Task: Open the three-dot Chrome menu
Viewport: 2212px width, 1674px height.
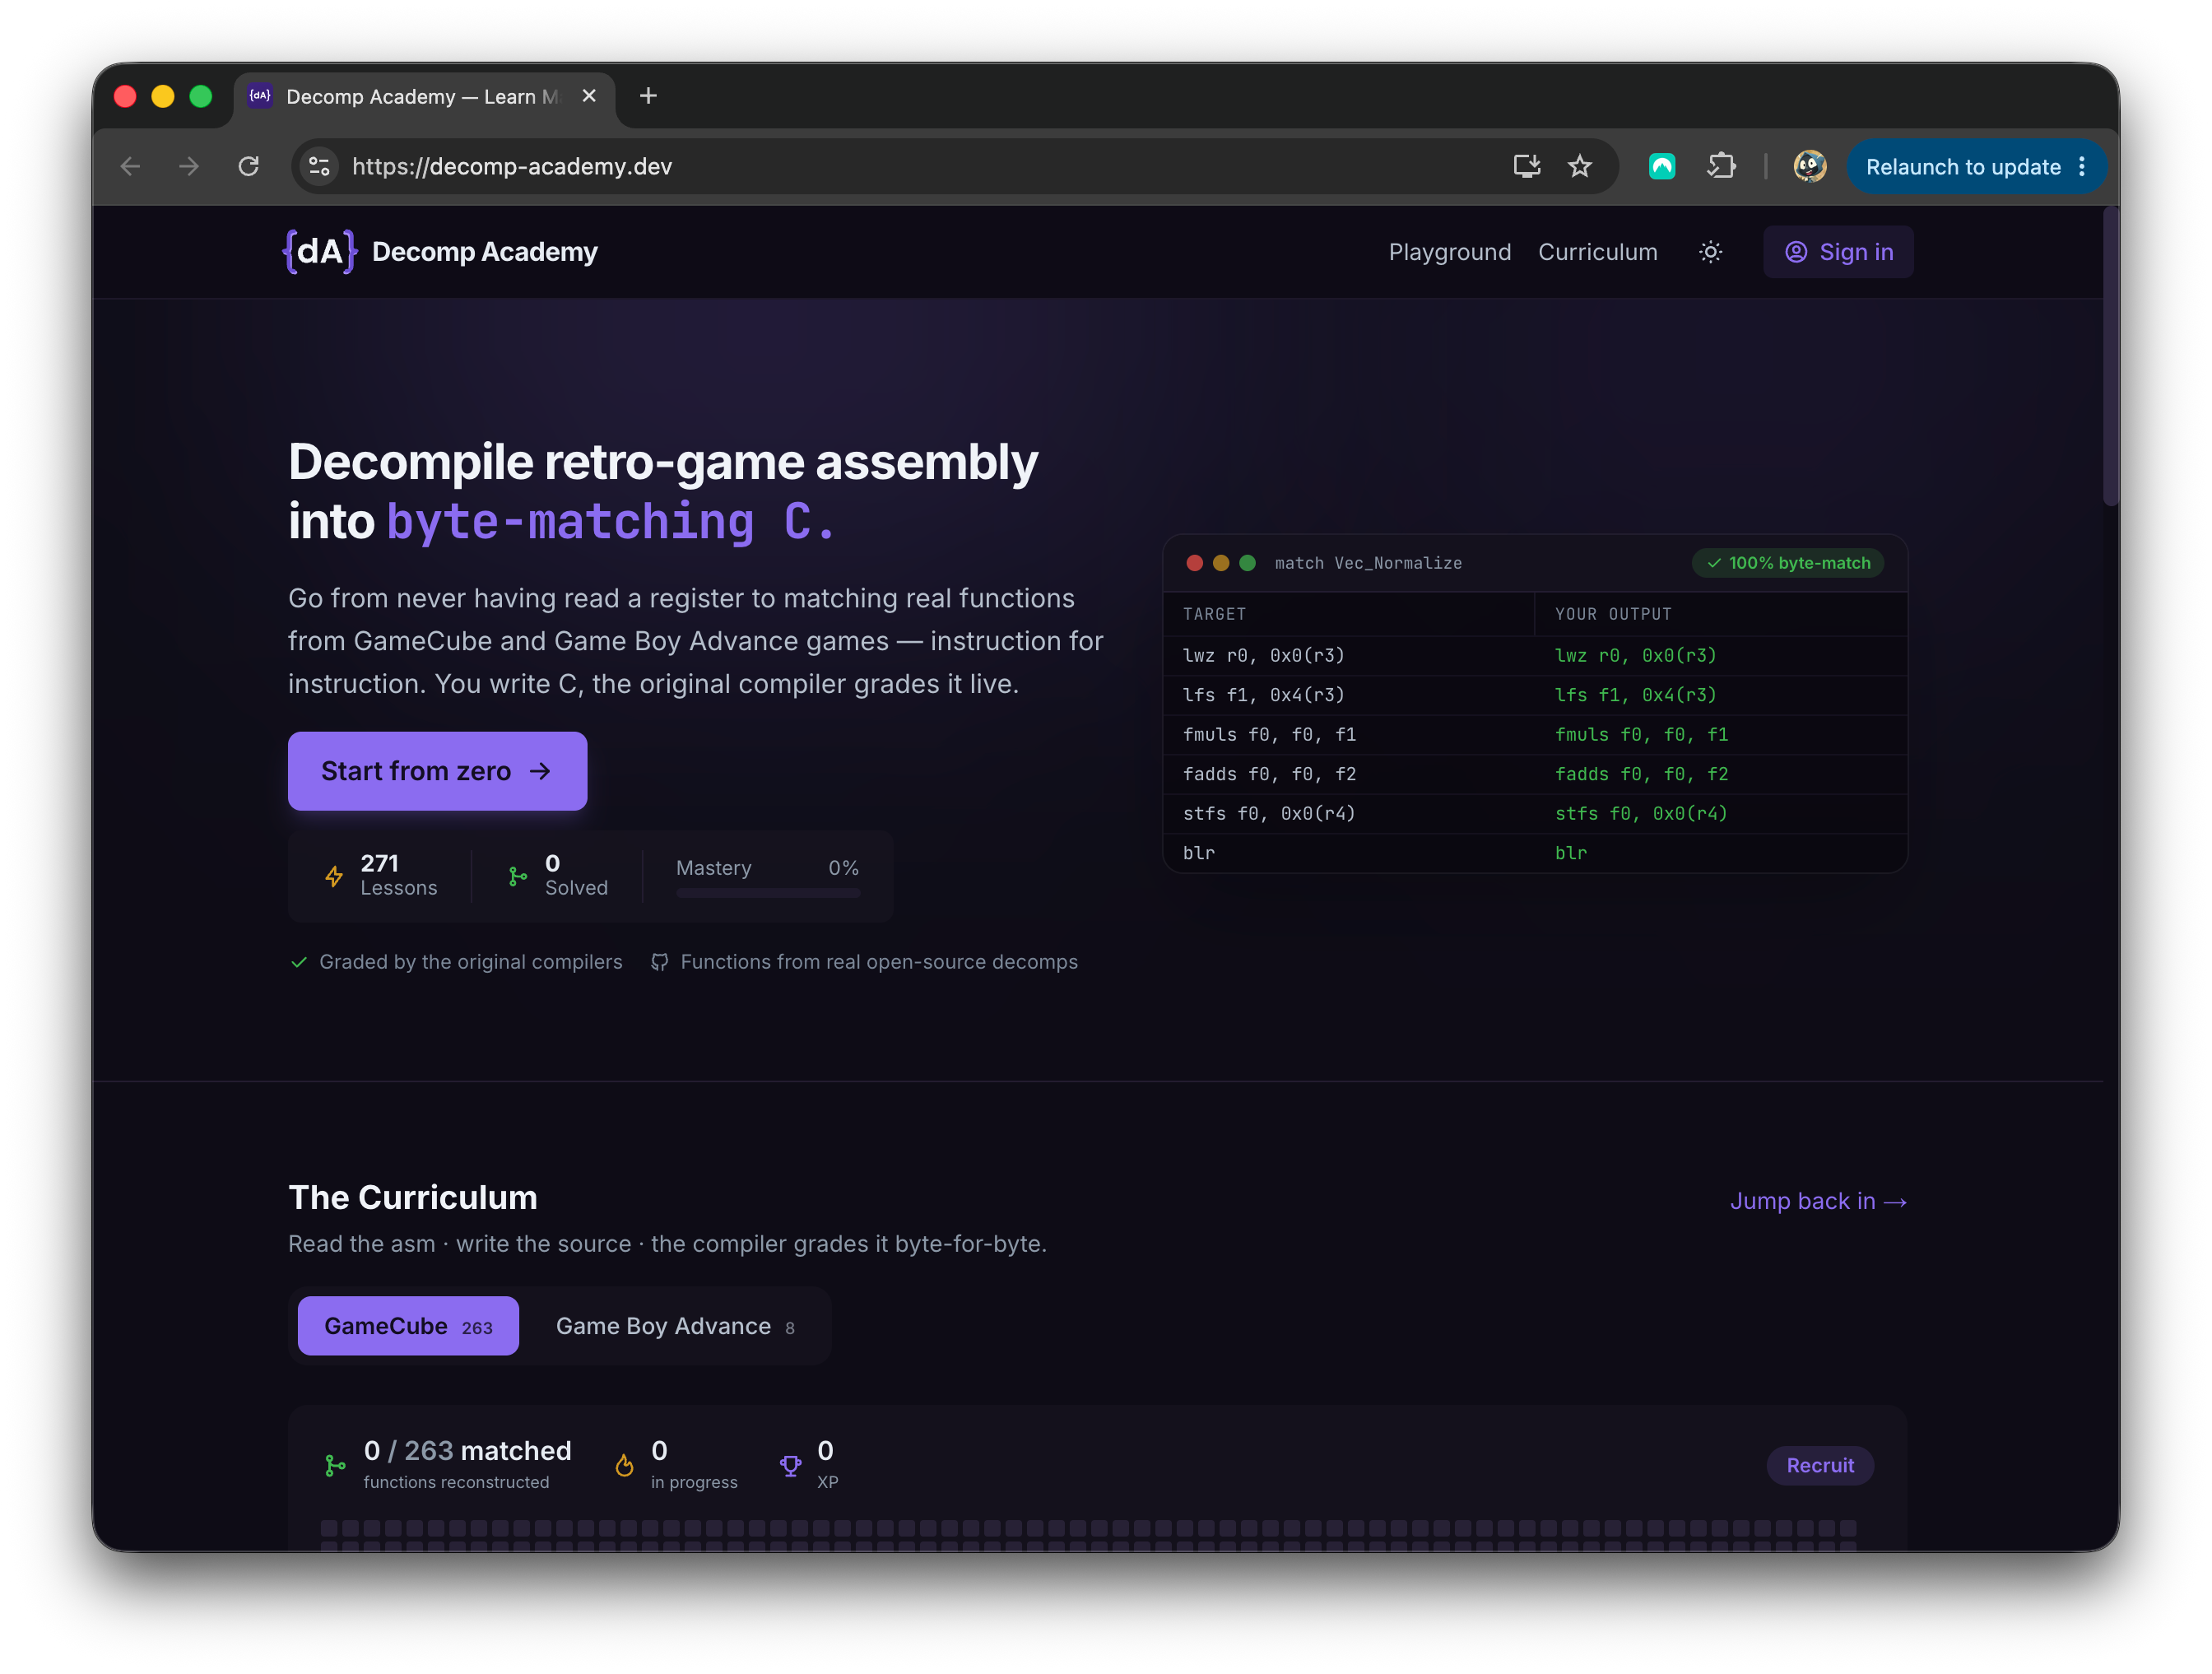Action: 2082,167
